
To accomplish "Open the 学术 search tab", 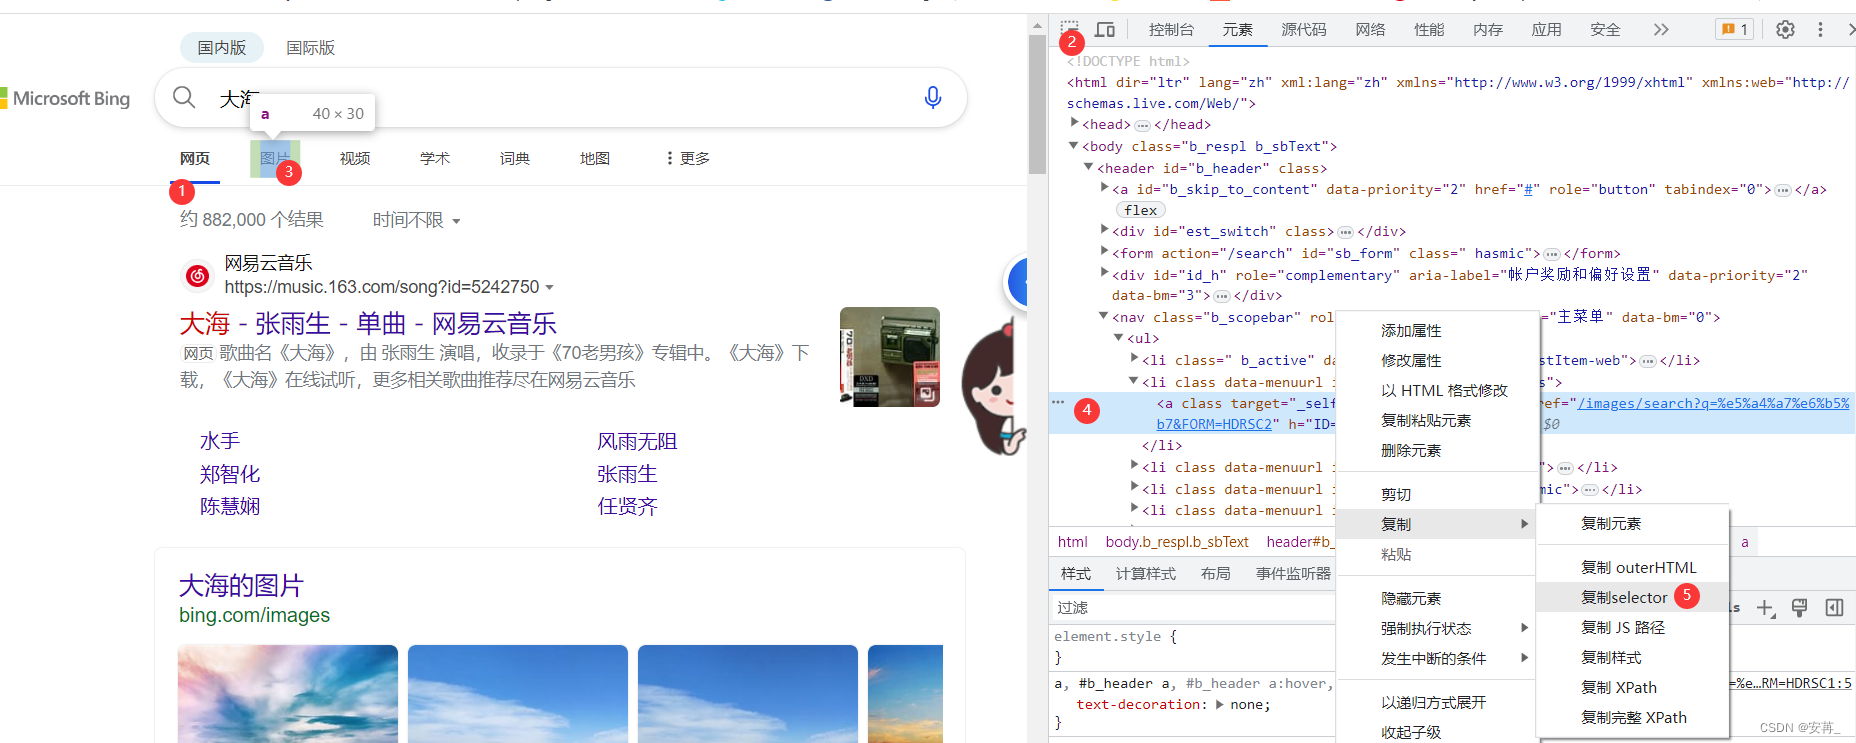I will click(x=435, y=158).
